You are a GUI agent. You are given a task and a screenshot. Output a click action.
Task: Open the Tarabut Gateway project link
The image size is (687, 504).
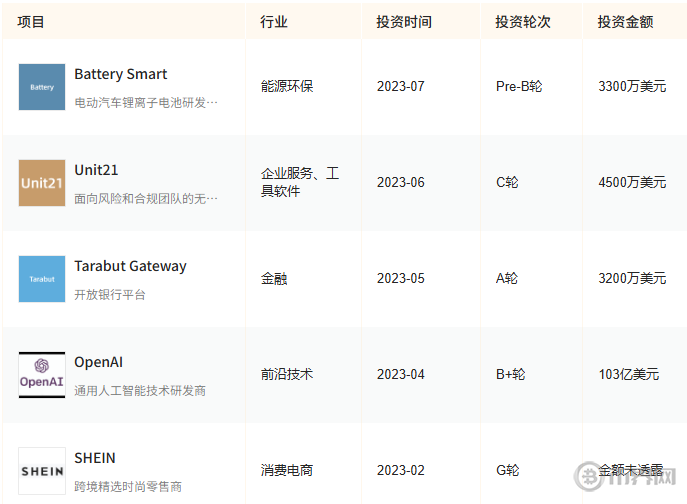point(130,266)
